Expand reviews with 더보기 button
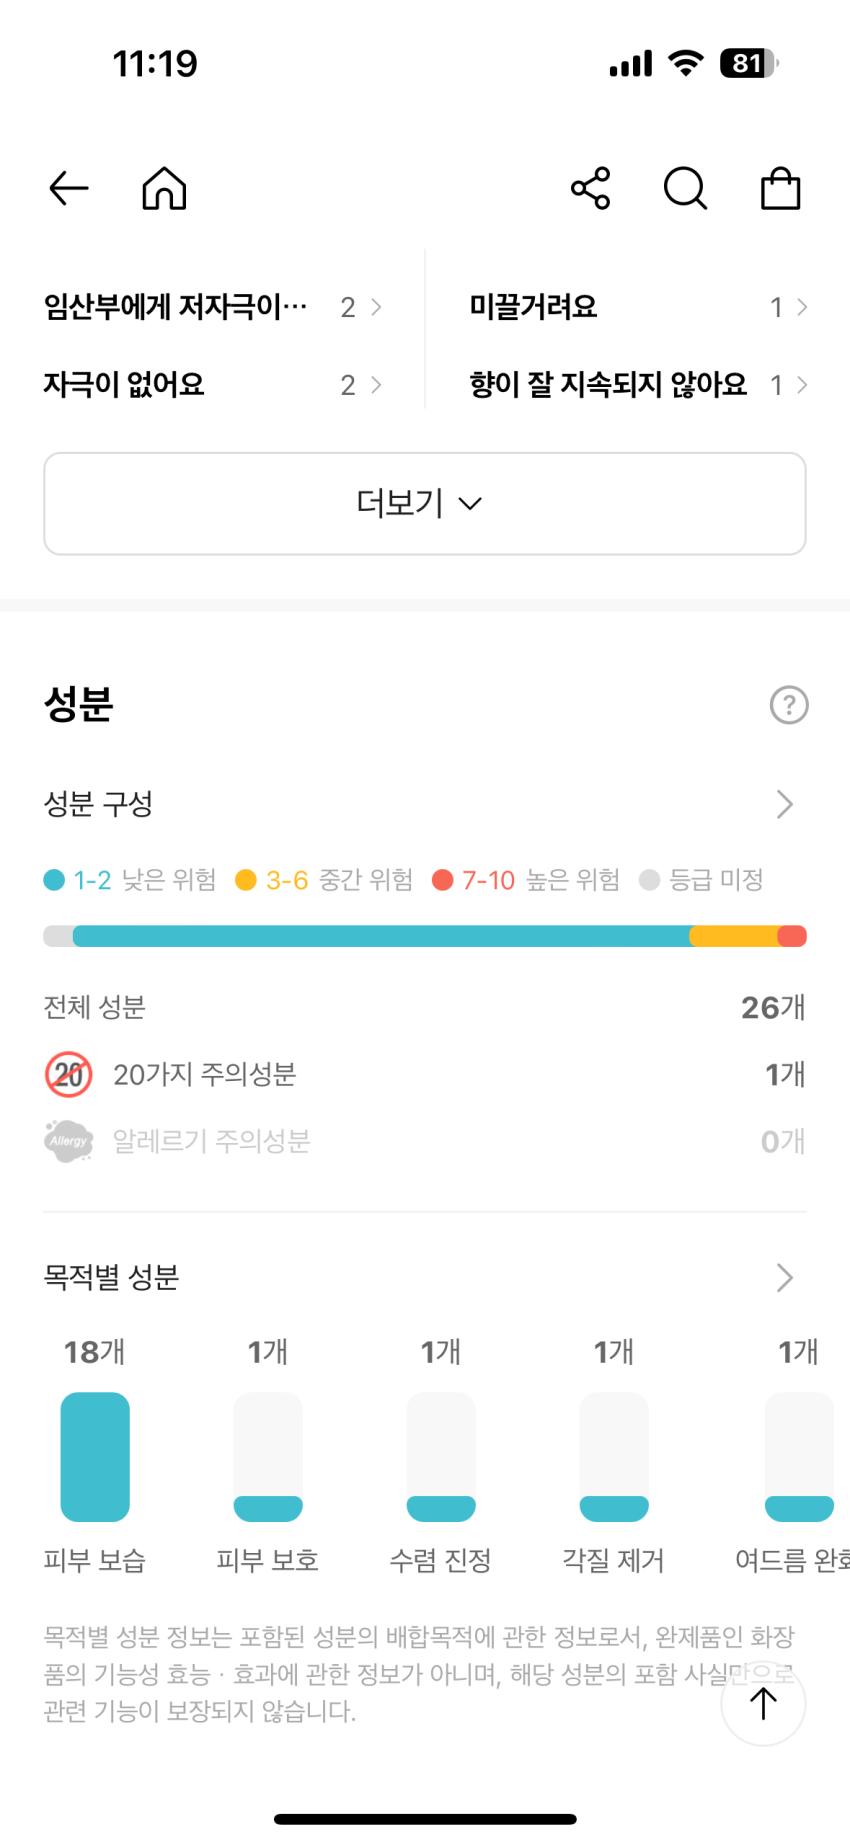 click(x=425, y=503)
